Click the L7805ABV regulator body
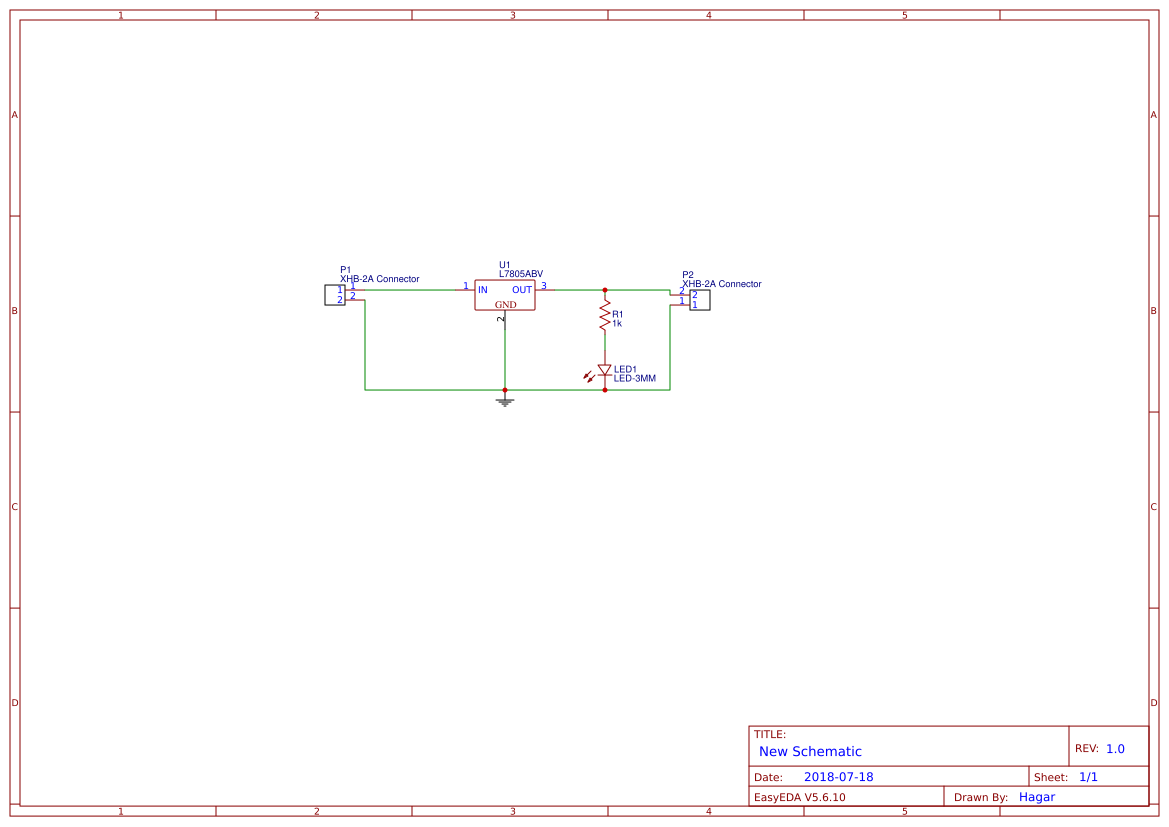This screenshot has width=1169, height=827. coord(505,296)
